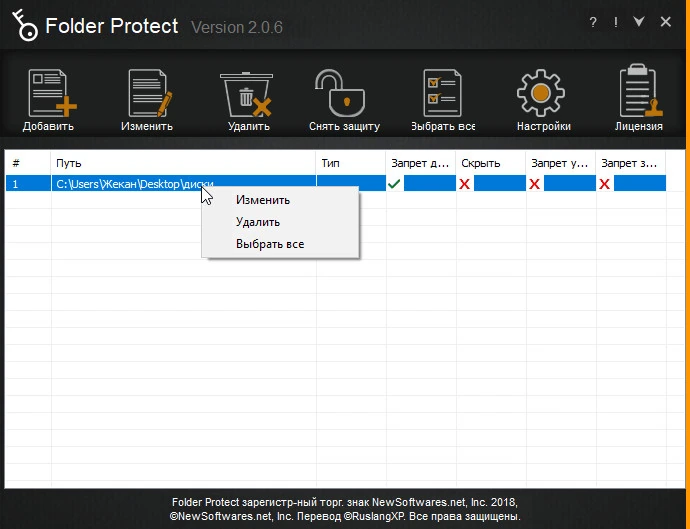690x529 pixels.
Task: Toggle the red X under Запрет з...
Action: tap(604, 184)
